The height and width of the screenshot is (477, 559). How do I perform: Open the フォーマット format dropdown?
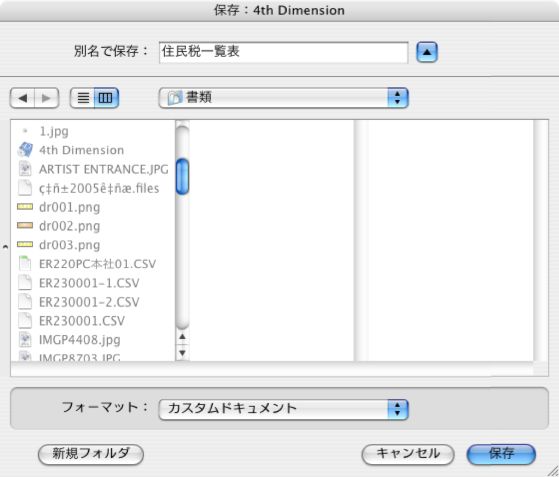(283, 409)
